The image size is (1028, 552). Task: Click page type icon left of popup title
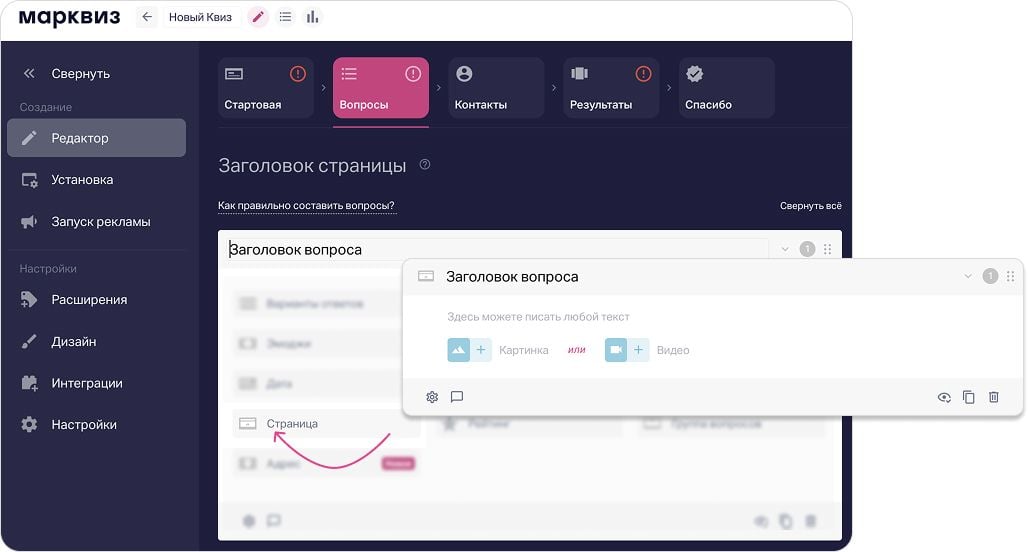pos(426,276)
